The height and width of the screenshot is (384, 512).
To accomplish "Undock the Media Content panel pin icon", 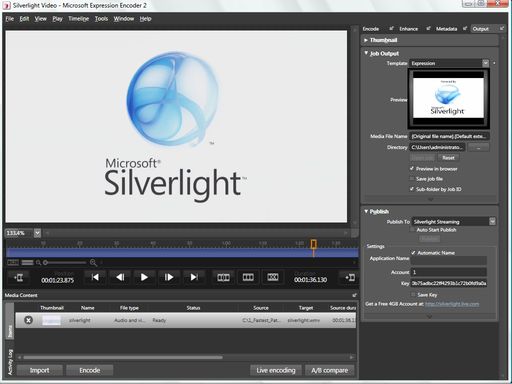I will click(354, 295).
